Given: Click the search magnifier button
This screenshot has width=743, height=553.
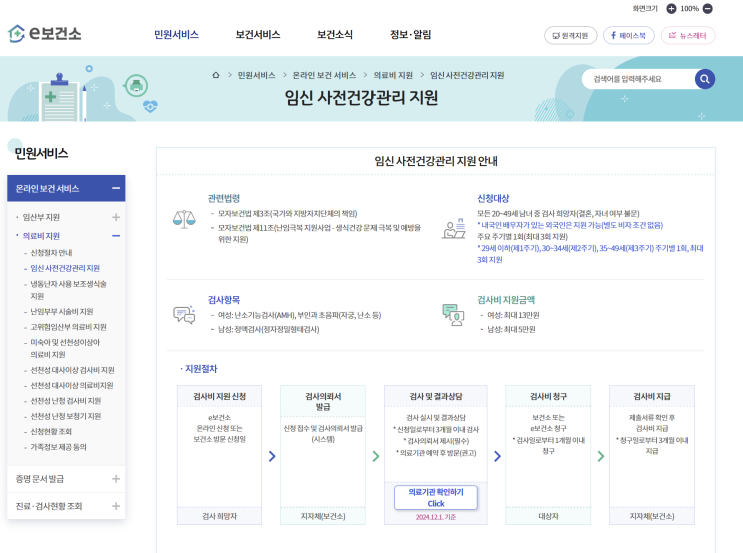Looking at the screenshot, I should 705,79.
